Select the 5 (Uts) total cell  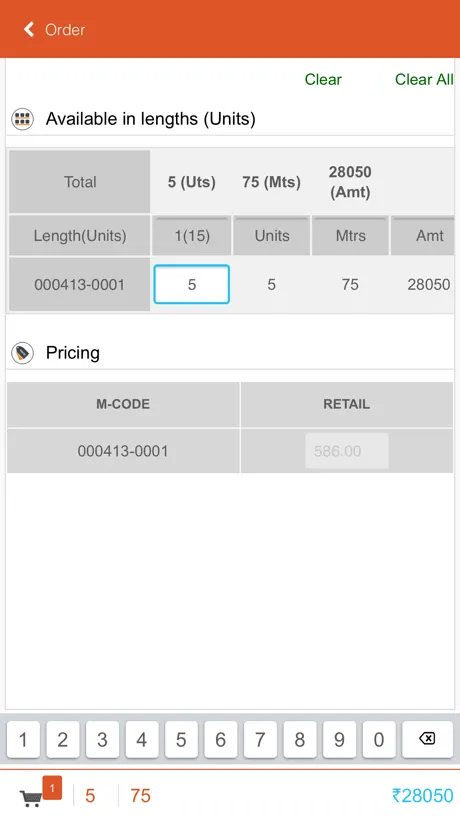coord(191,182)
